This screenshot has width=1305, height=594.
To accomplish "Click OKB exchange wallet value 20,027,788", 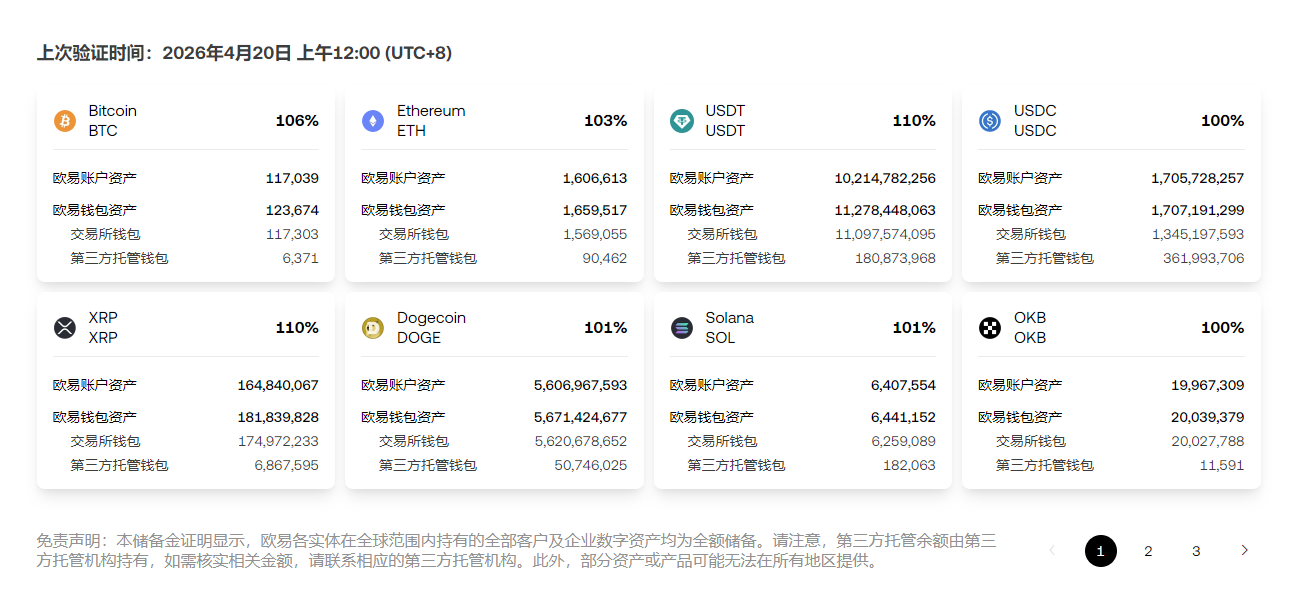I will pos(1208,441).
